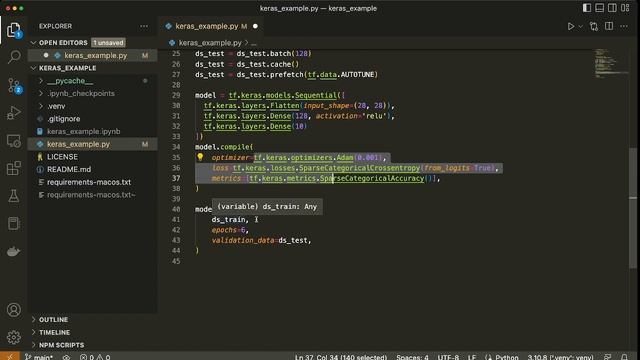The height and width of the screenshot is (360, 640).
Task: Open editor More Actions ellipsis
Action: pyautogui.click(x=624, y=26)
